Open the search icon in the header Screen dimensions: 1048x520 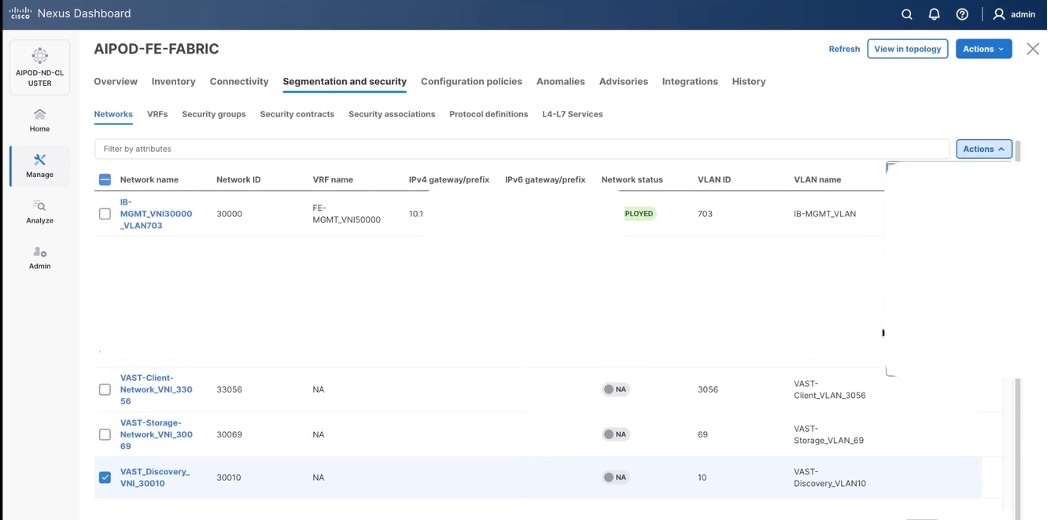(906, 14)
